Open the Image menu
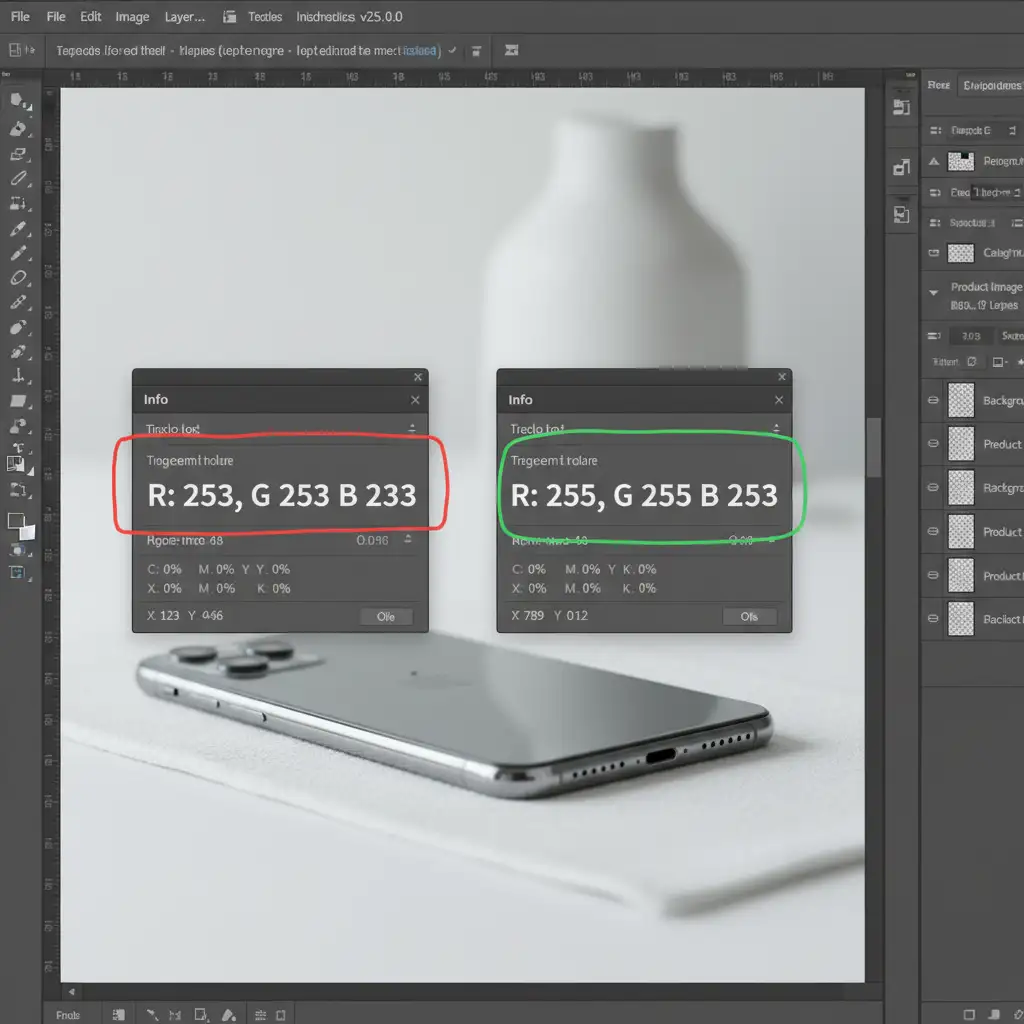 click(x=132, y=17)
